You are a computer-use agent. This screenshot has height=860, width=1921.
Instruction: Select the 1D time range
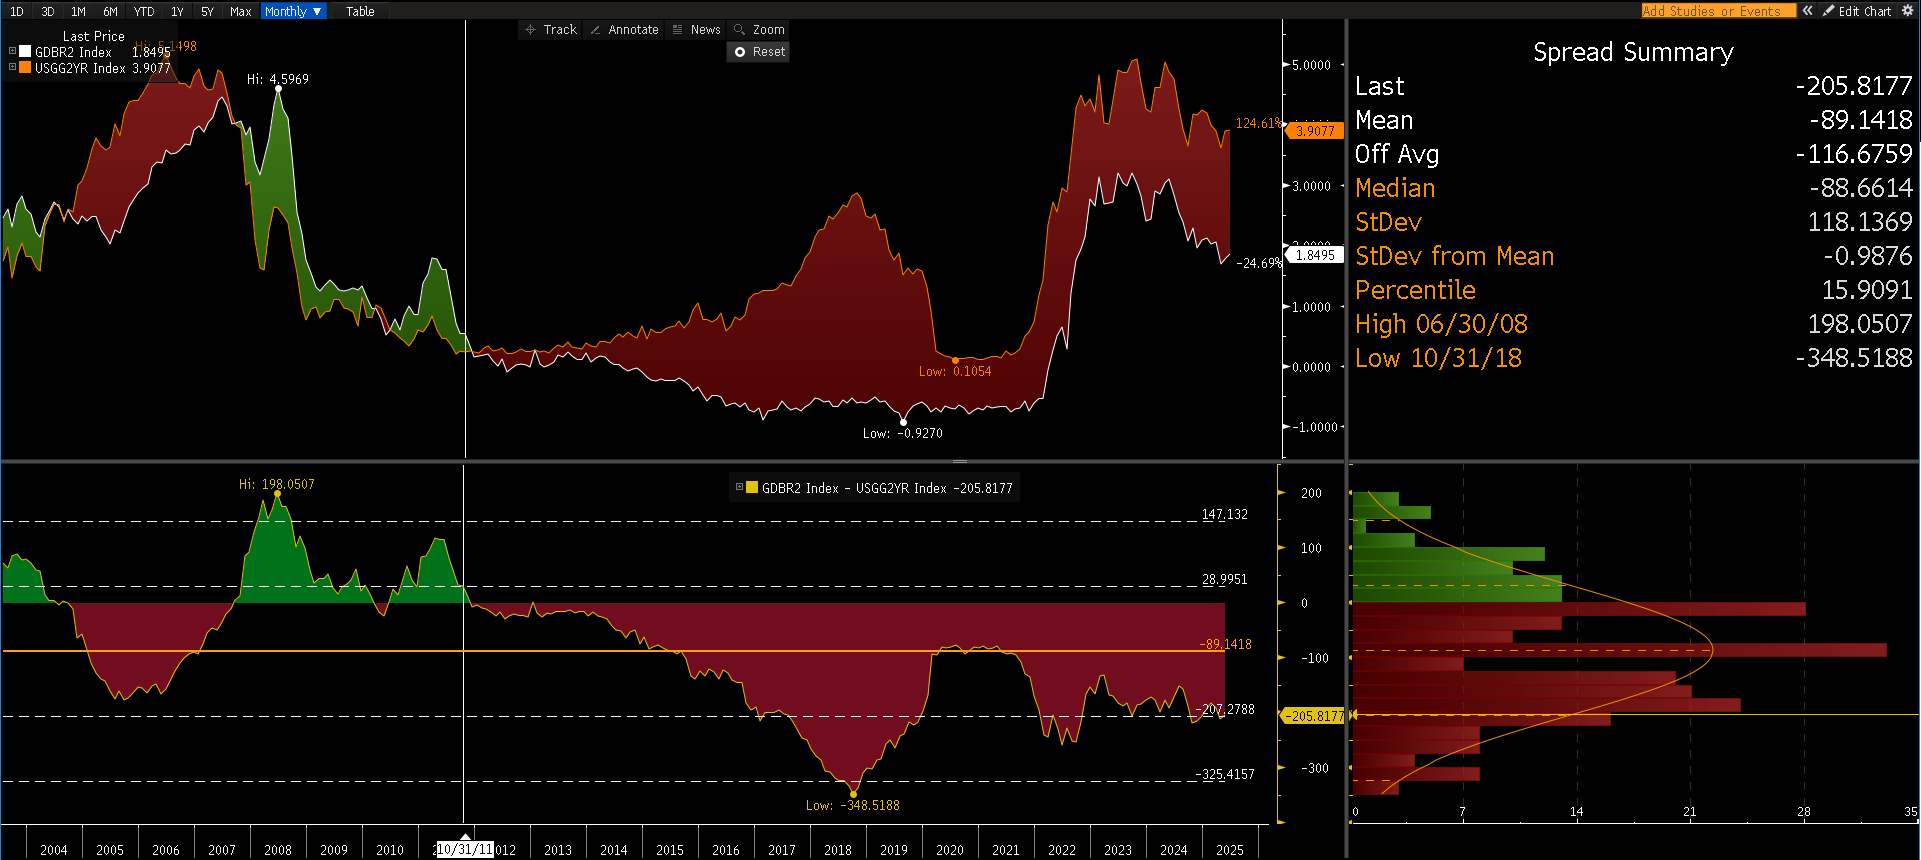pos(17,11)
